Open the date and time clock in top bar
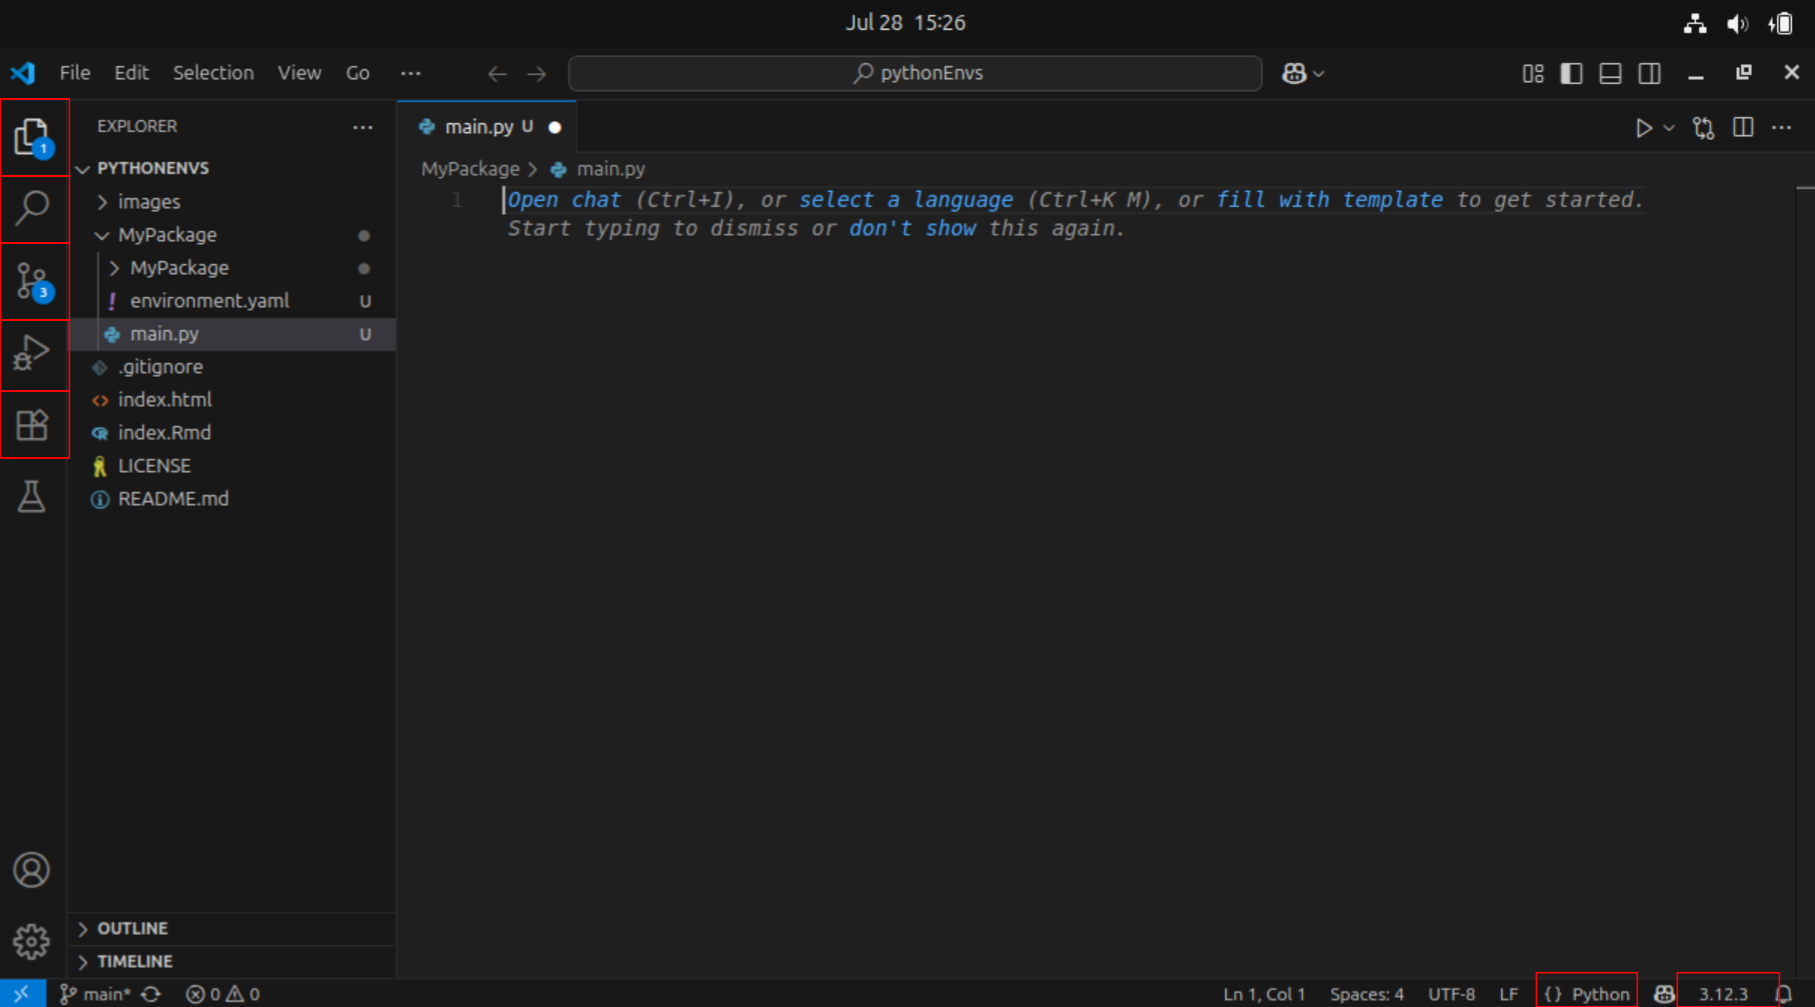The image size is (1815, 1007). point(906,23)
